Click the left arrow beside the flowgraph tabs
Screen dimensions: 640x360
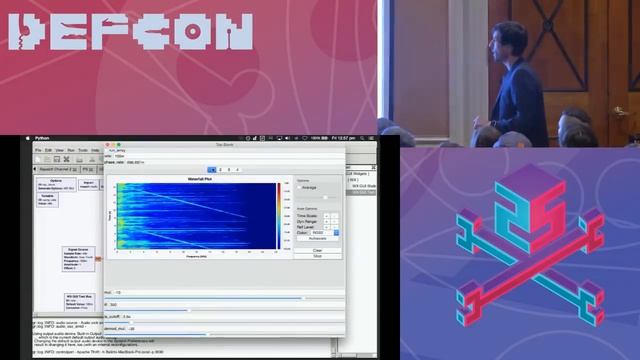tap(35, 169)
